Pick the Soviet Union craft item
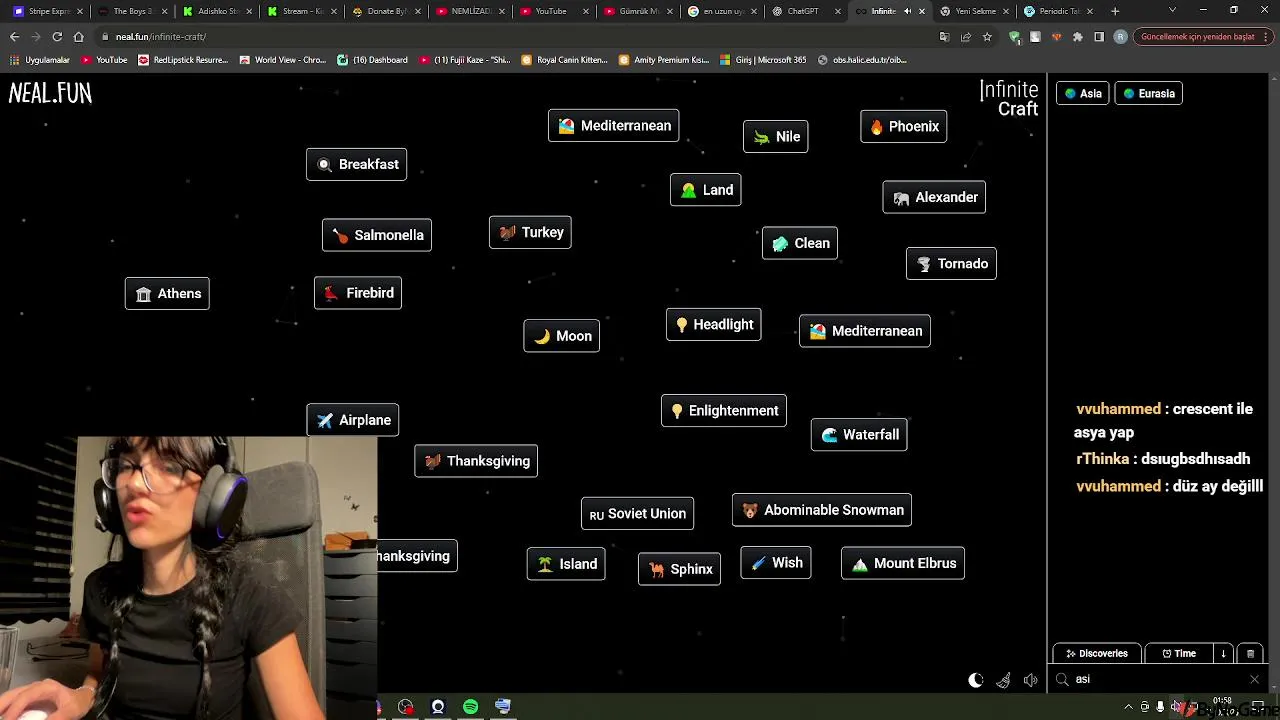Image resolution: width=1280 pixels, height=720 pixels. [x=637, y=514]
